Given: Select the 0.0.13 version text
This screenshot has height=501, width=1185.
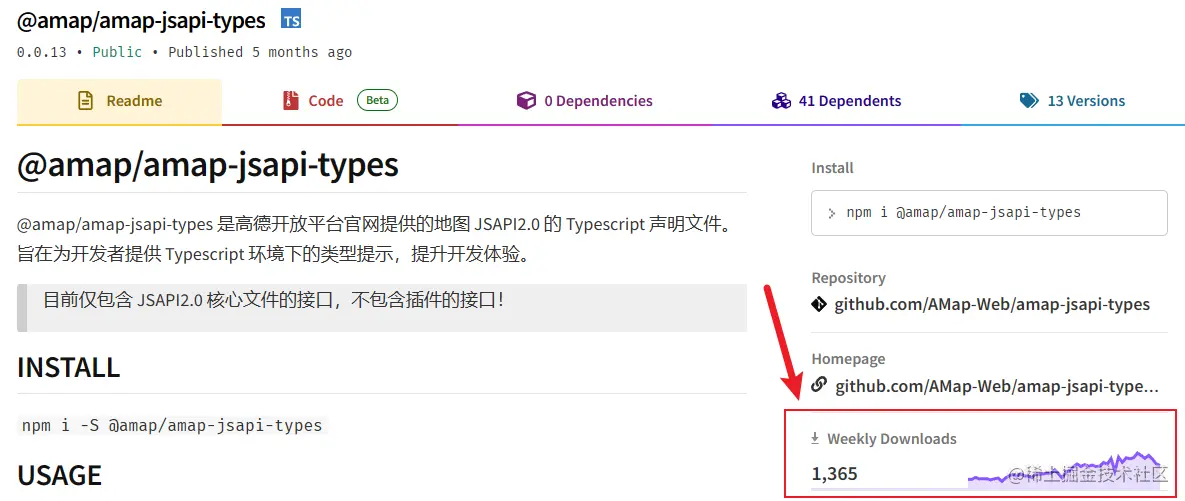Looking at the screenshot, I should 42,52.
